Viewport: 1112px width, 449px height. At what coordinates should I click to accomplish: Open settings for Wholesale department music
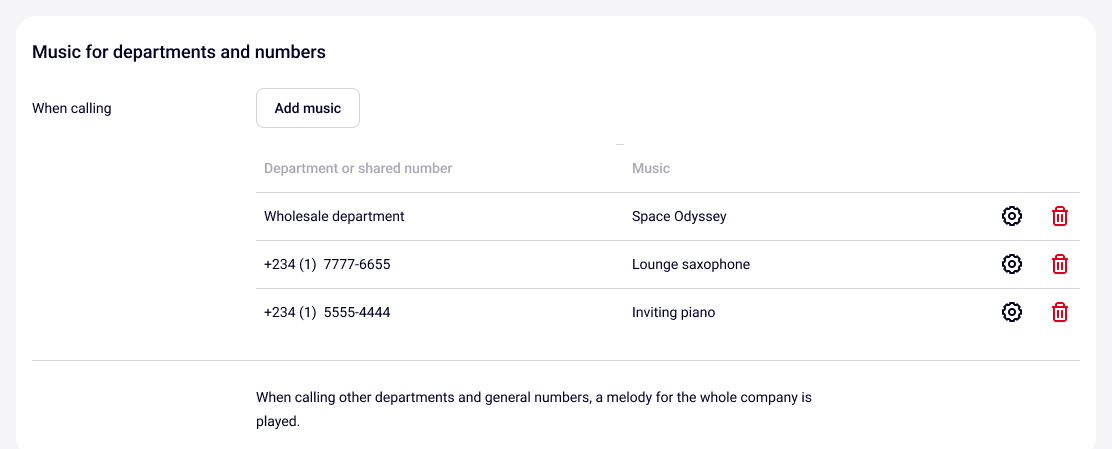tap(1012, 216)
